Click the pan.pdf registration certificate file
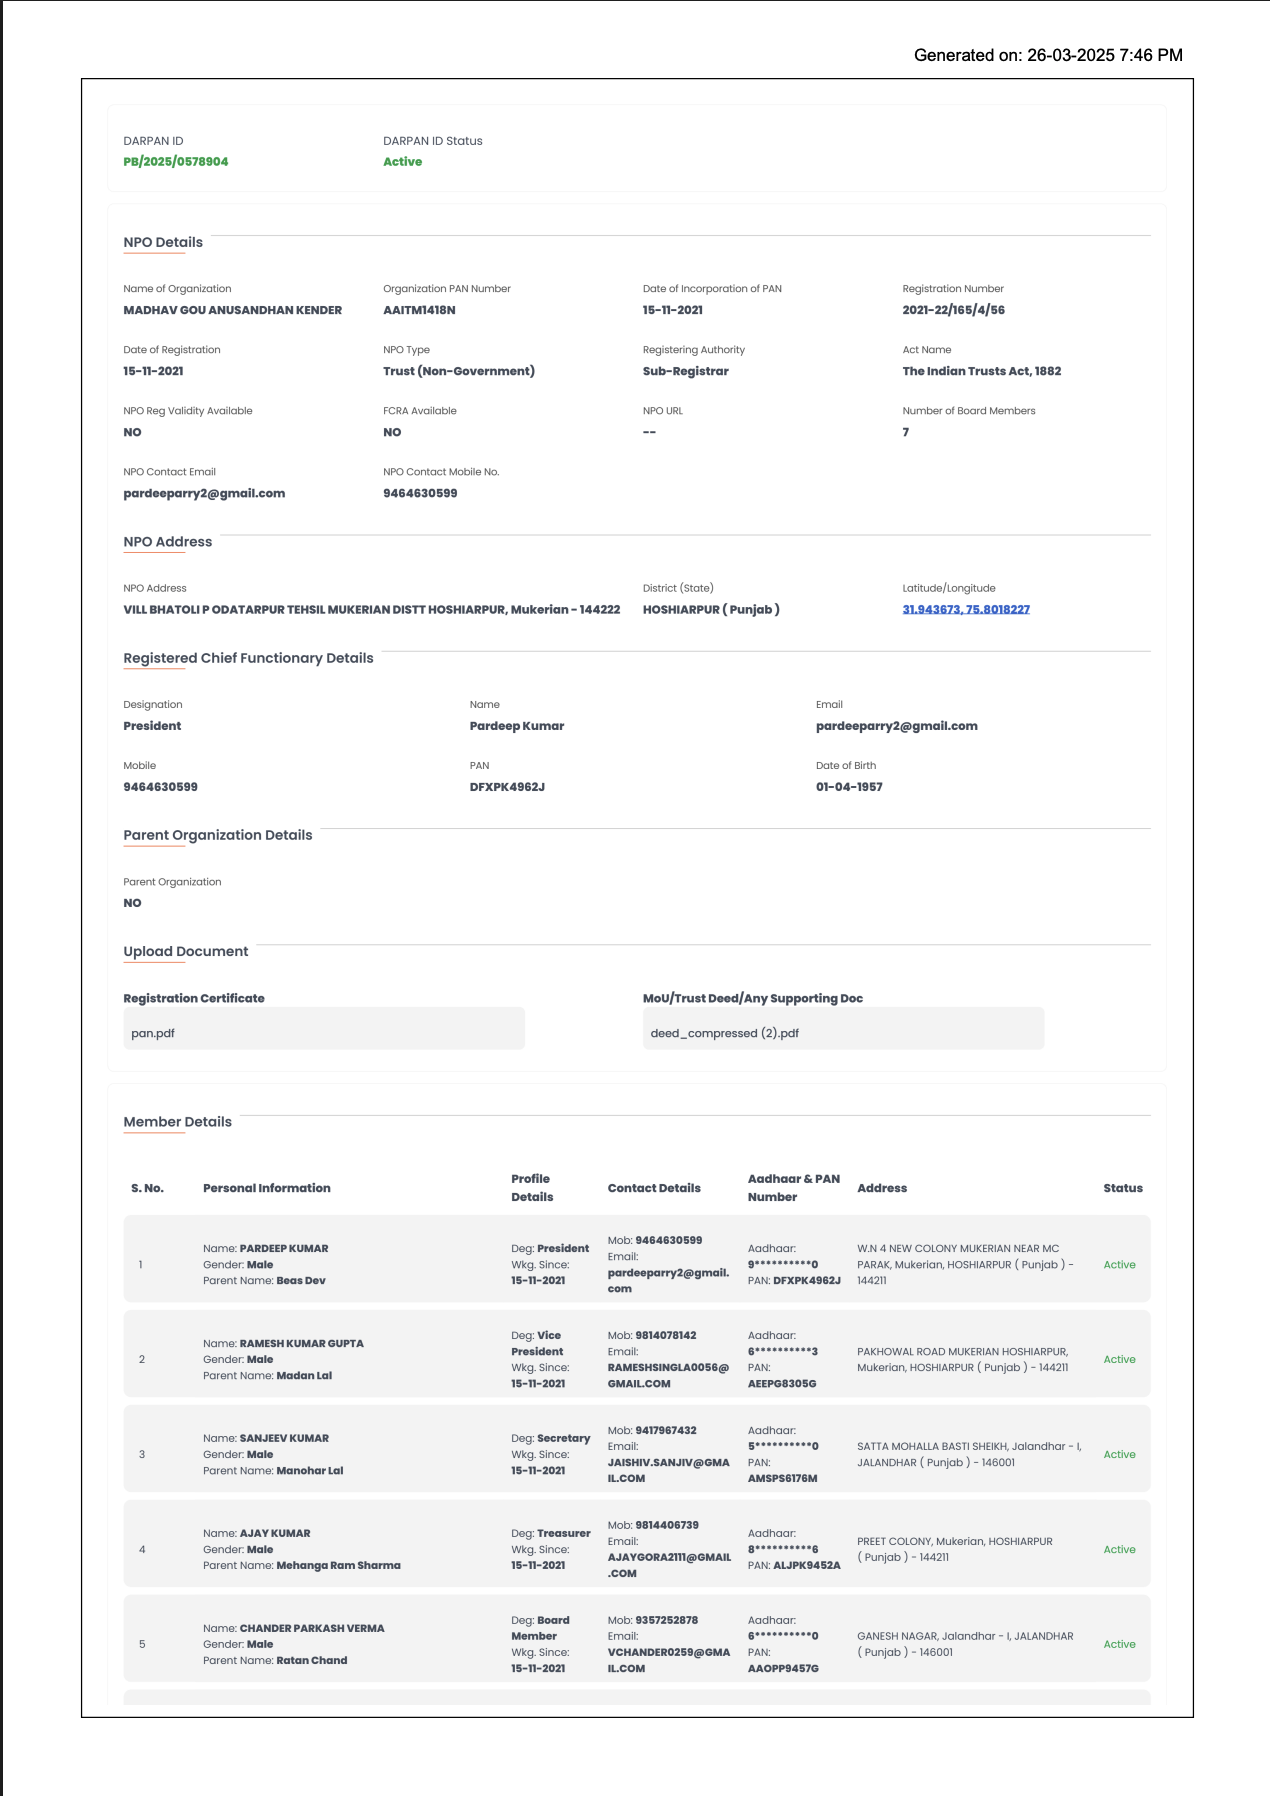Image resolution: width=1270 pixels, height=1796 pixels. coord(153,1033)
